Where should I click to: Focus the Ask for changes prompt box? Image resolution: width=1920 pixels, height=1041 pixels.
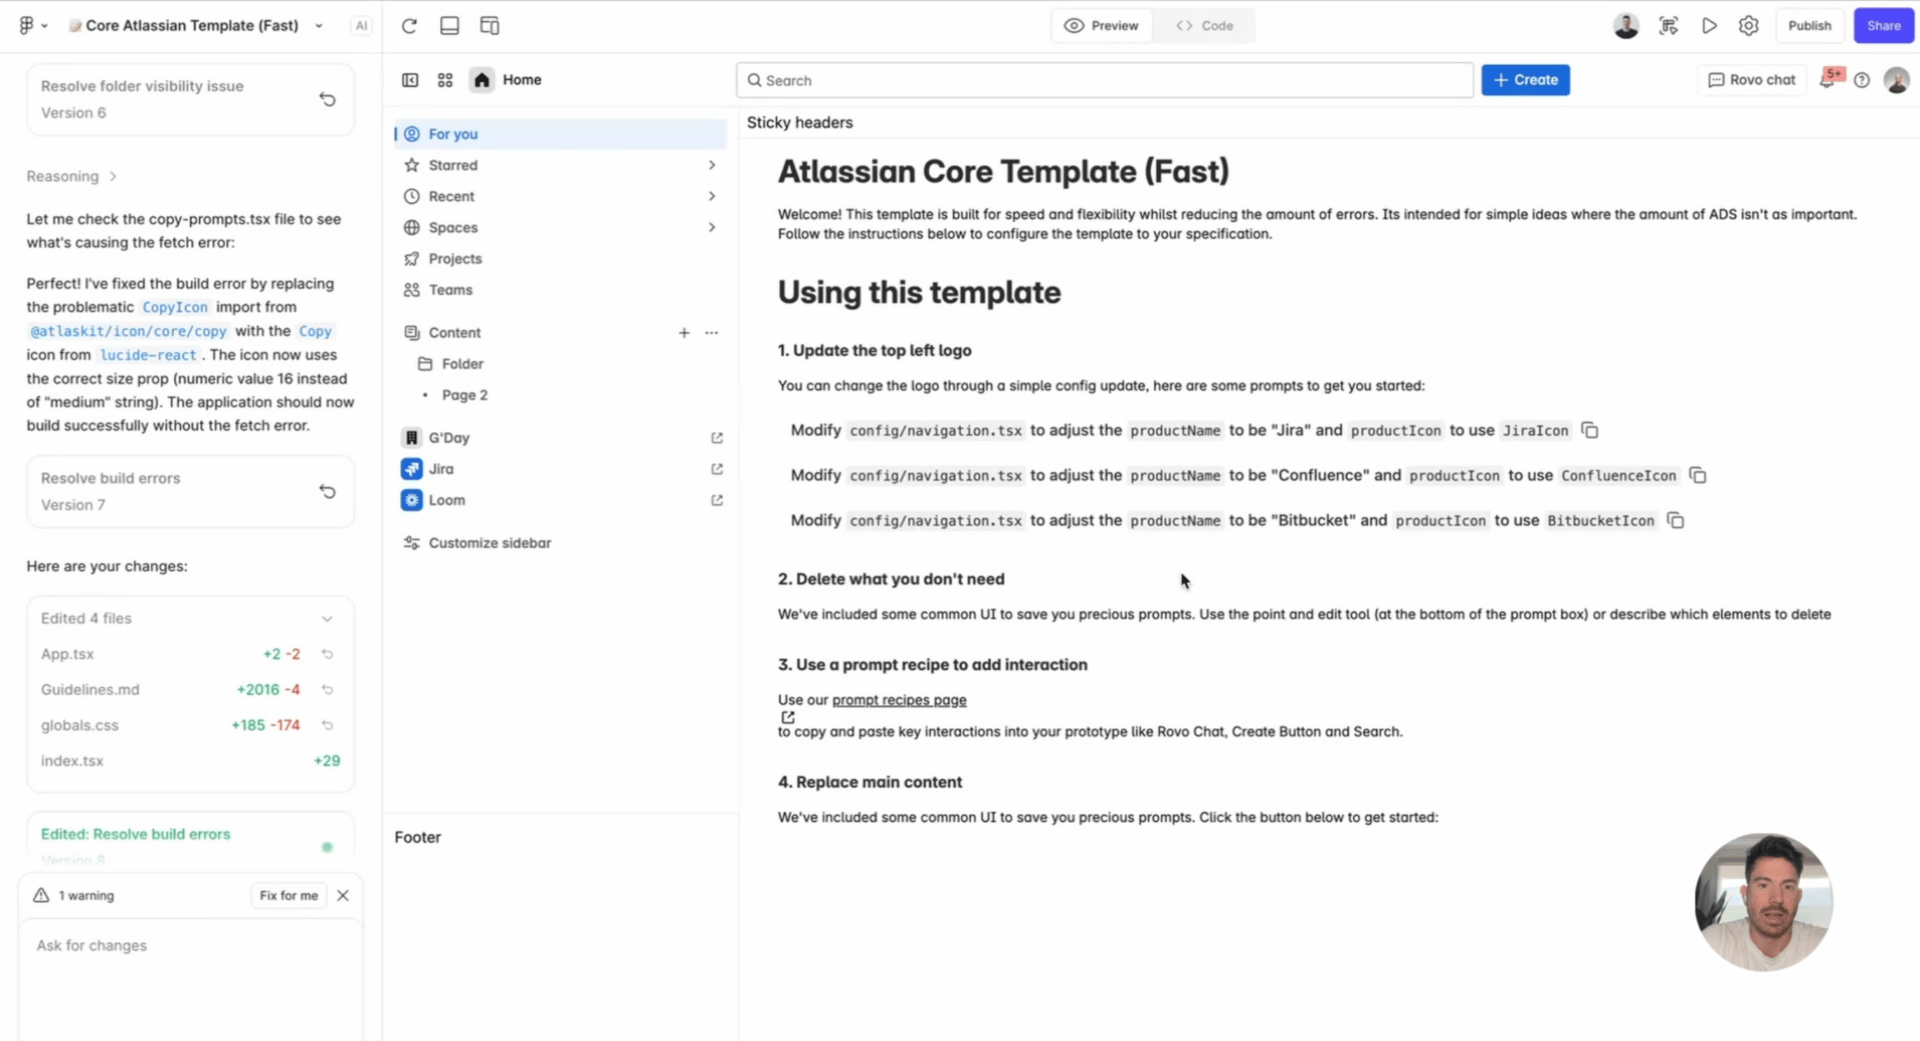(x=190, y=978)
